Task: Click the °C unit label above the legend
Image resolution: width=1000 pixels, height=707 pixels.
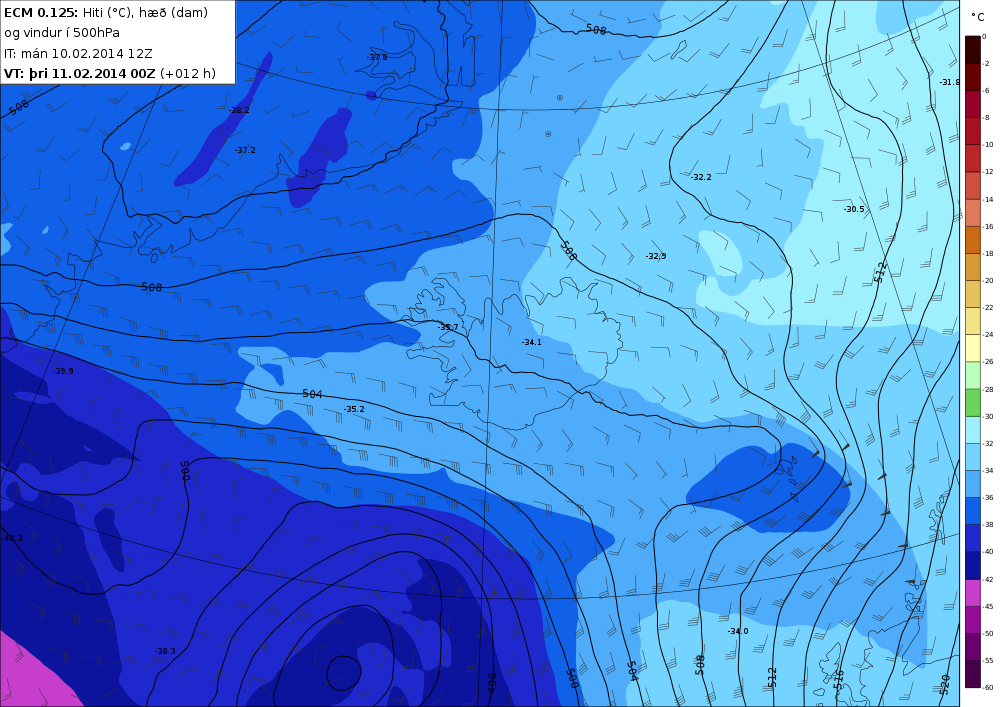Action: click(978, 17)
